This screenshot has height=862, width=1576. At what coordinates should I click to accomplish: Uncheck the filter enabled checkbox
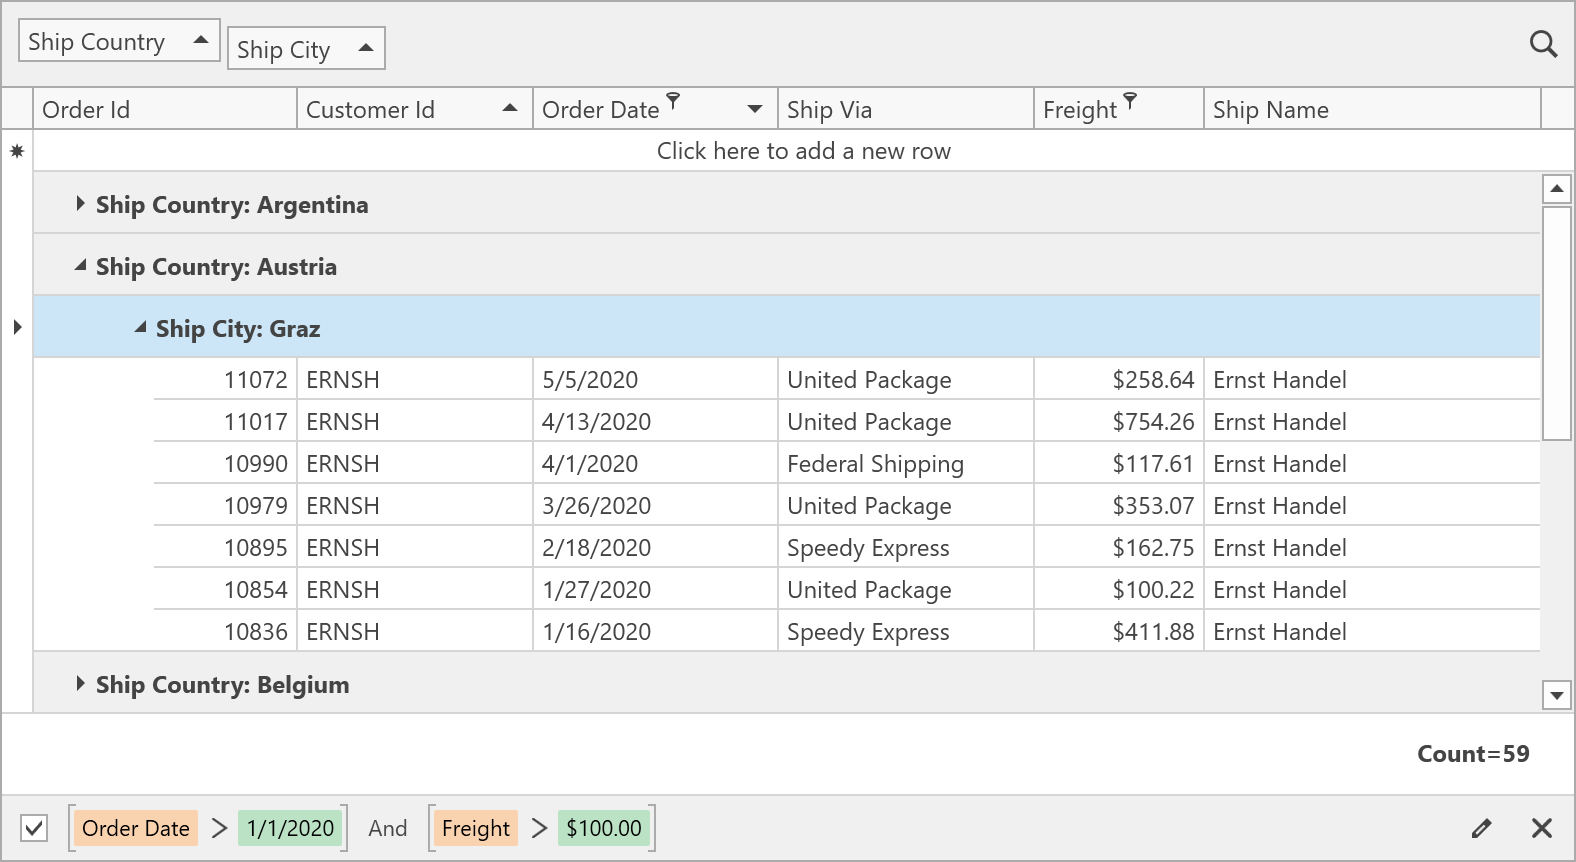point(34,828)
